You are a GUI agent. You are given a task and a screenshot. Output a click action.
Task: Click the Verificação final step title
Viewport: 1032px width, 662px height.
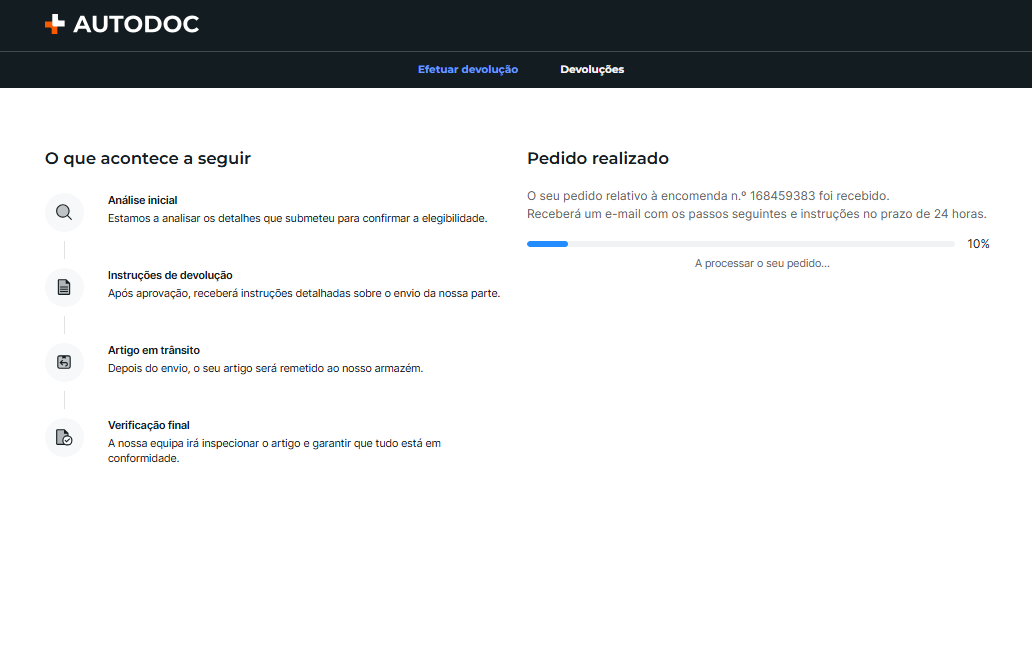pos(149,425)
